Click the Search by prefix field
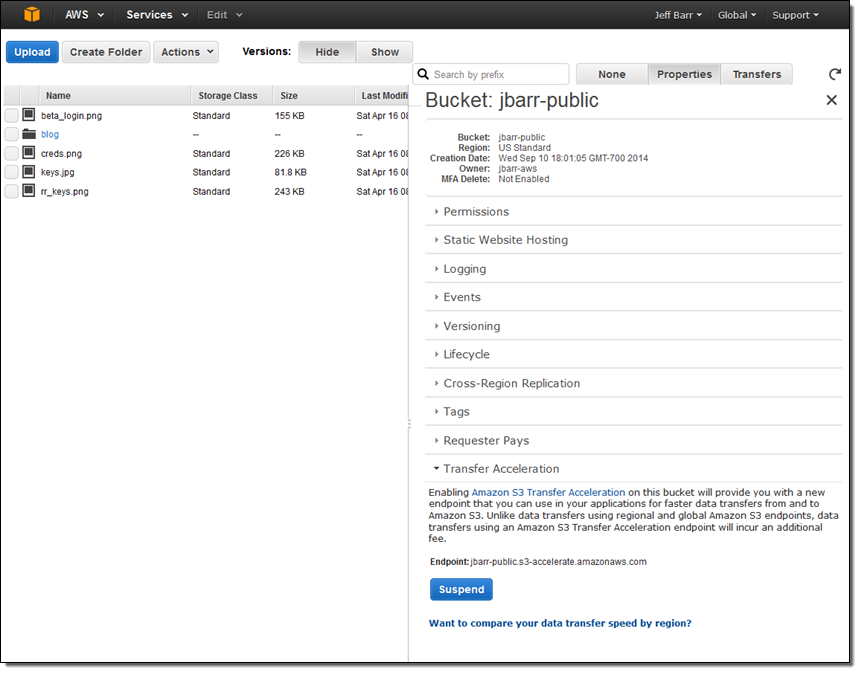860x673 pixels. 498,74
